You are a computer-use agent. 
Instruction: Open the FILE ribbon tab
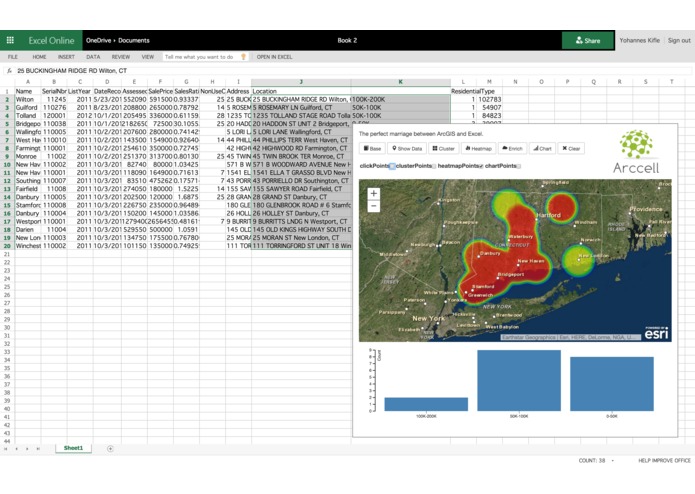[13, 57]
